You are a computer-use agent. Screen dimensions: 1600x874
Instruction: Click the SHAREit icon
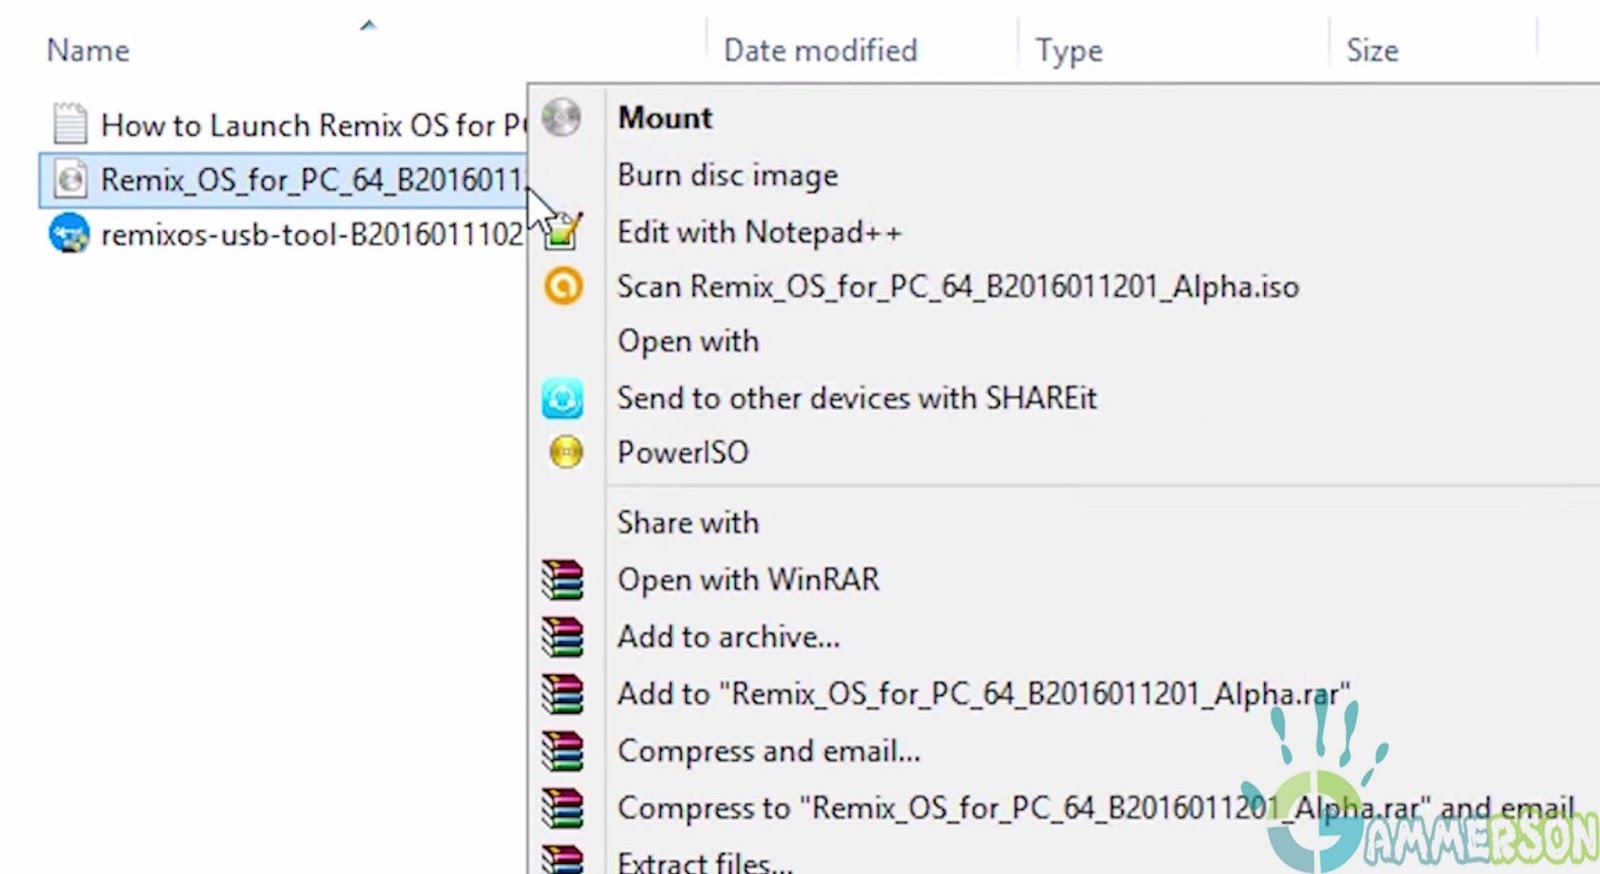coord(563,398)
